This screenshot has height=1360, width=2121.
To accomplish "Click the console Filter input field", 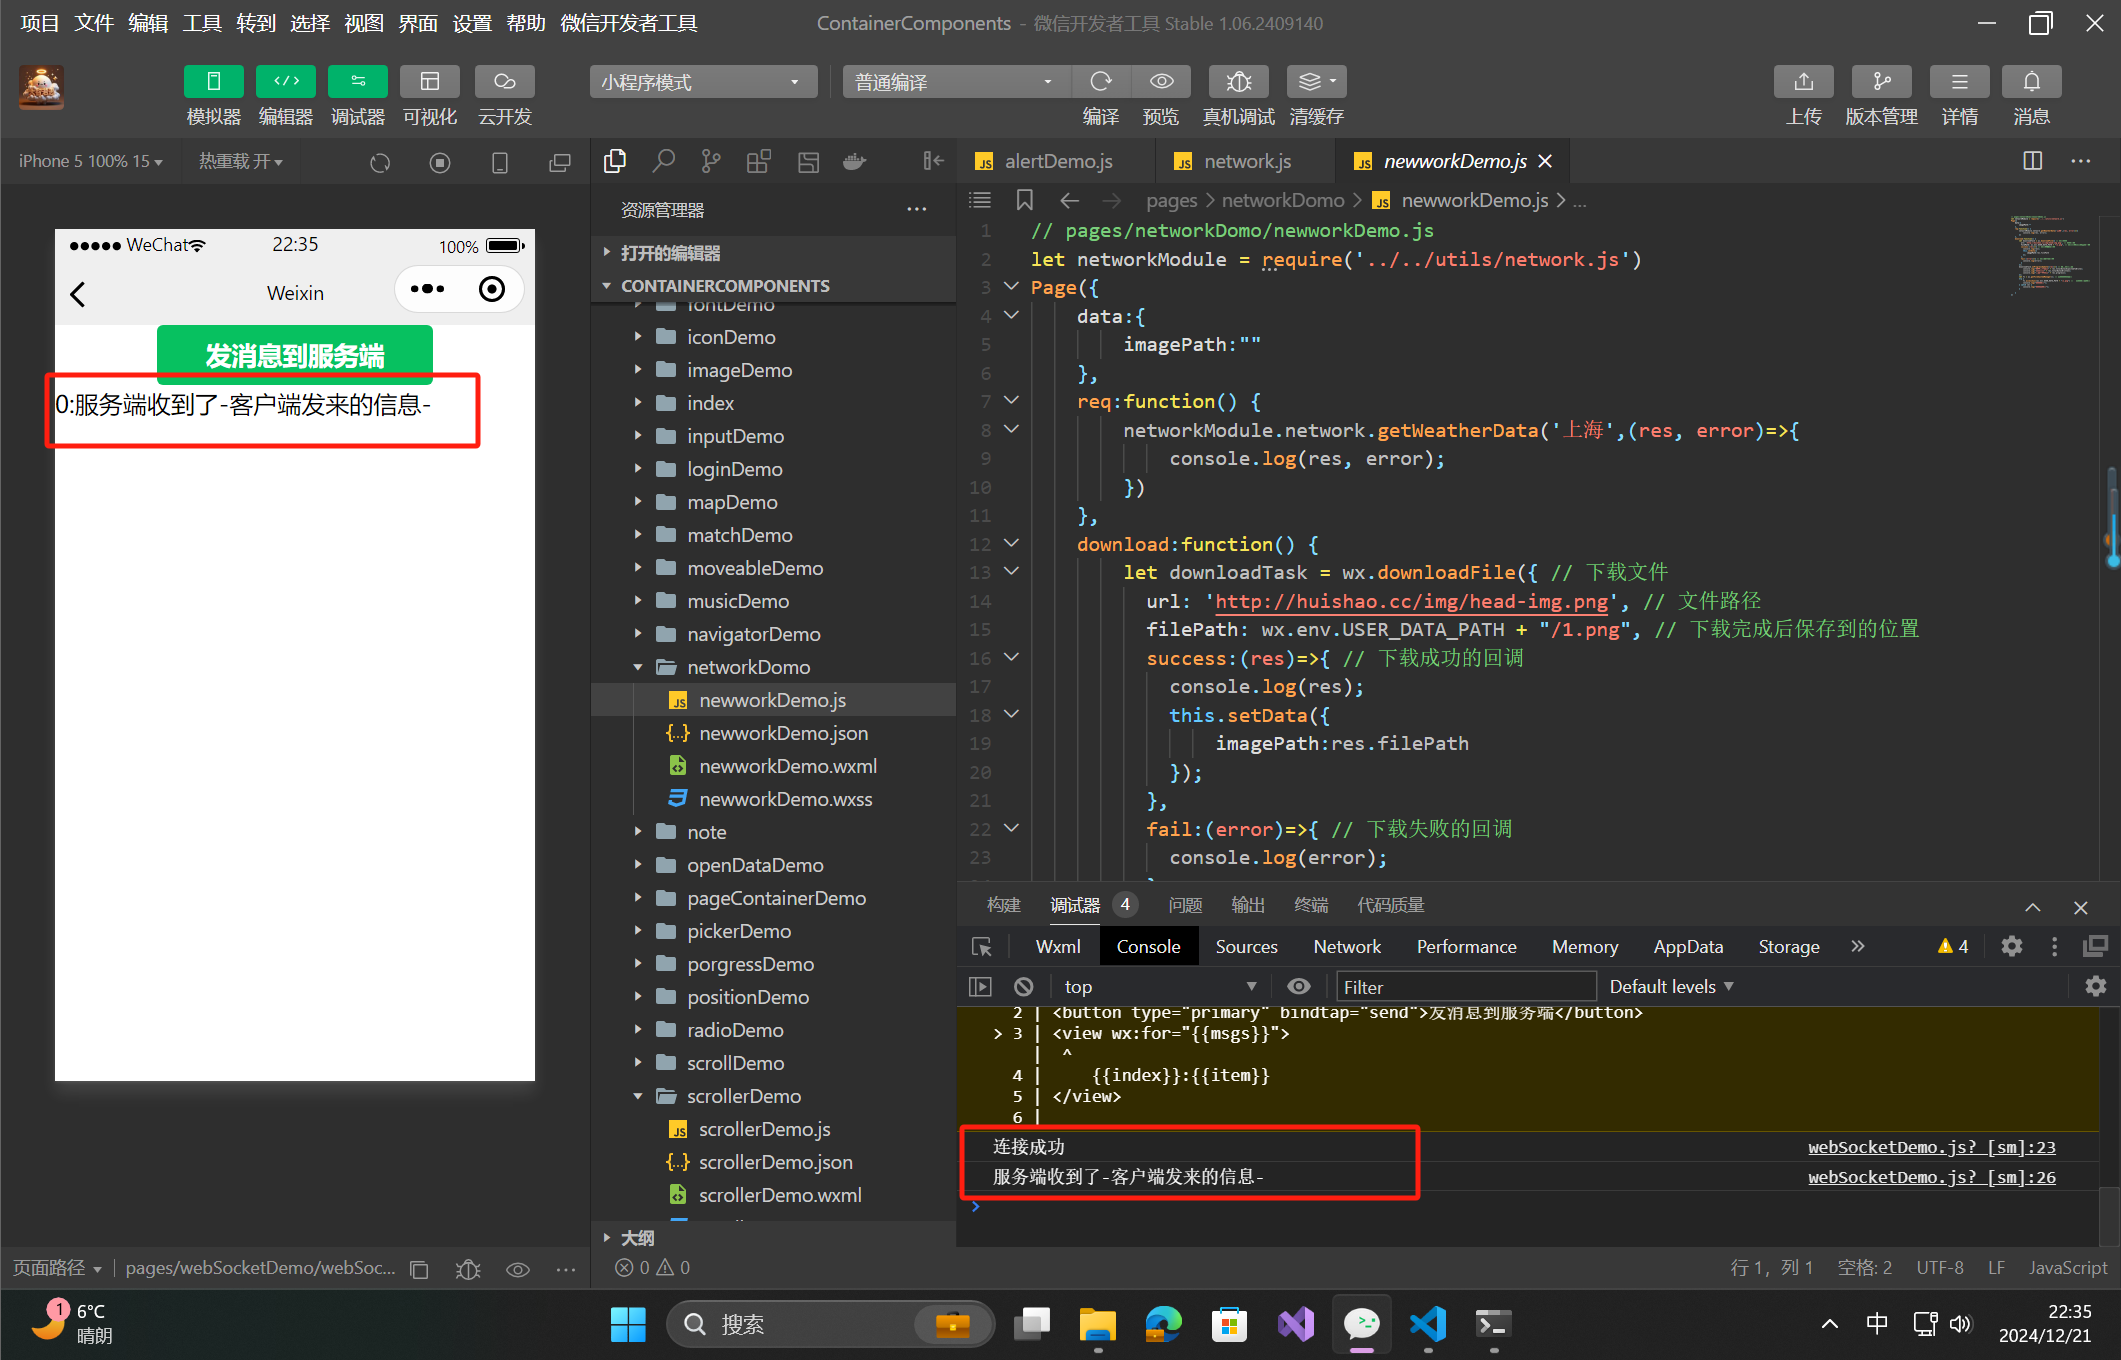I will pyautogui.click(x=1465, y=987).
